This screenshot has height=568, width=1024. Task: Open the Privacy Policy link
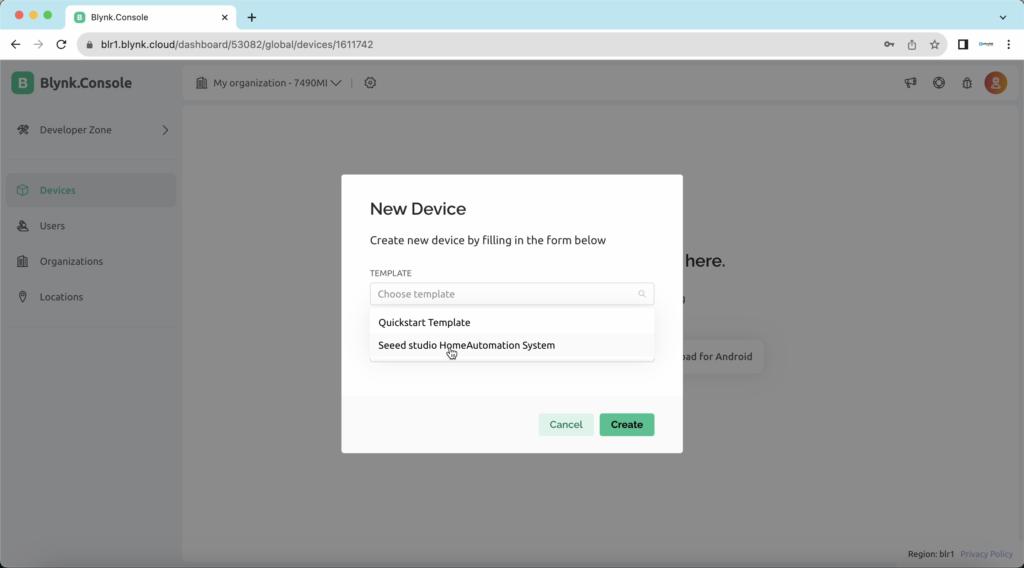click(x=986, y=554)
